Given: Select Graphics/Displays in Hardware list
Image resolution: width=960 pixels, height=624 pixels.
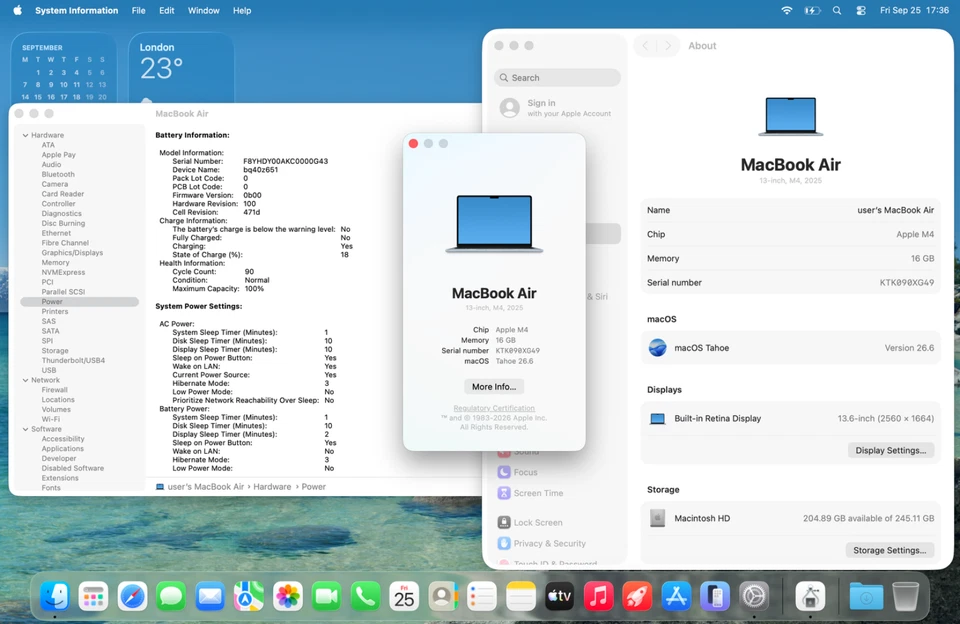Looking at the screenshot, I should tap(72, 253).
